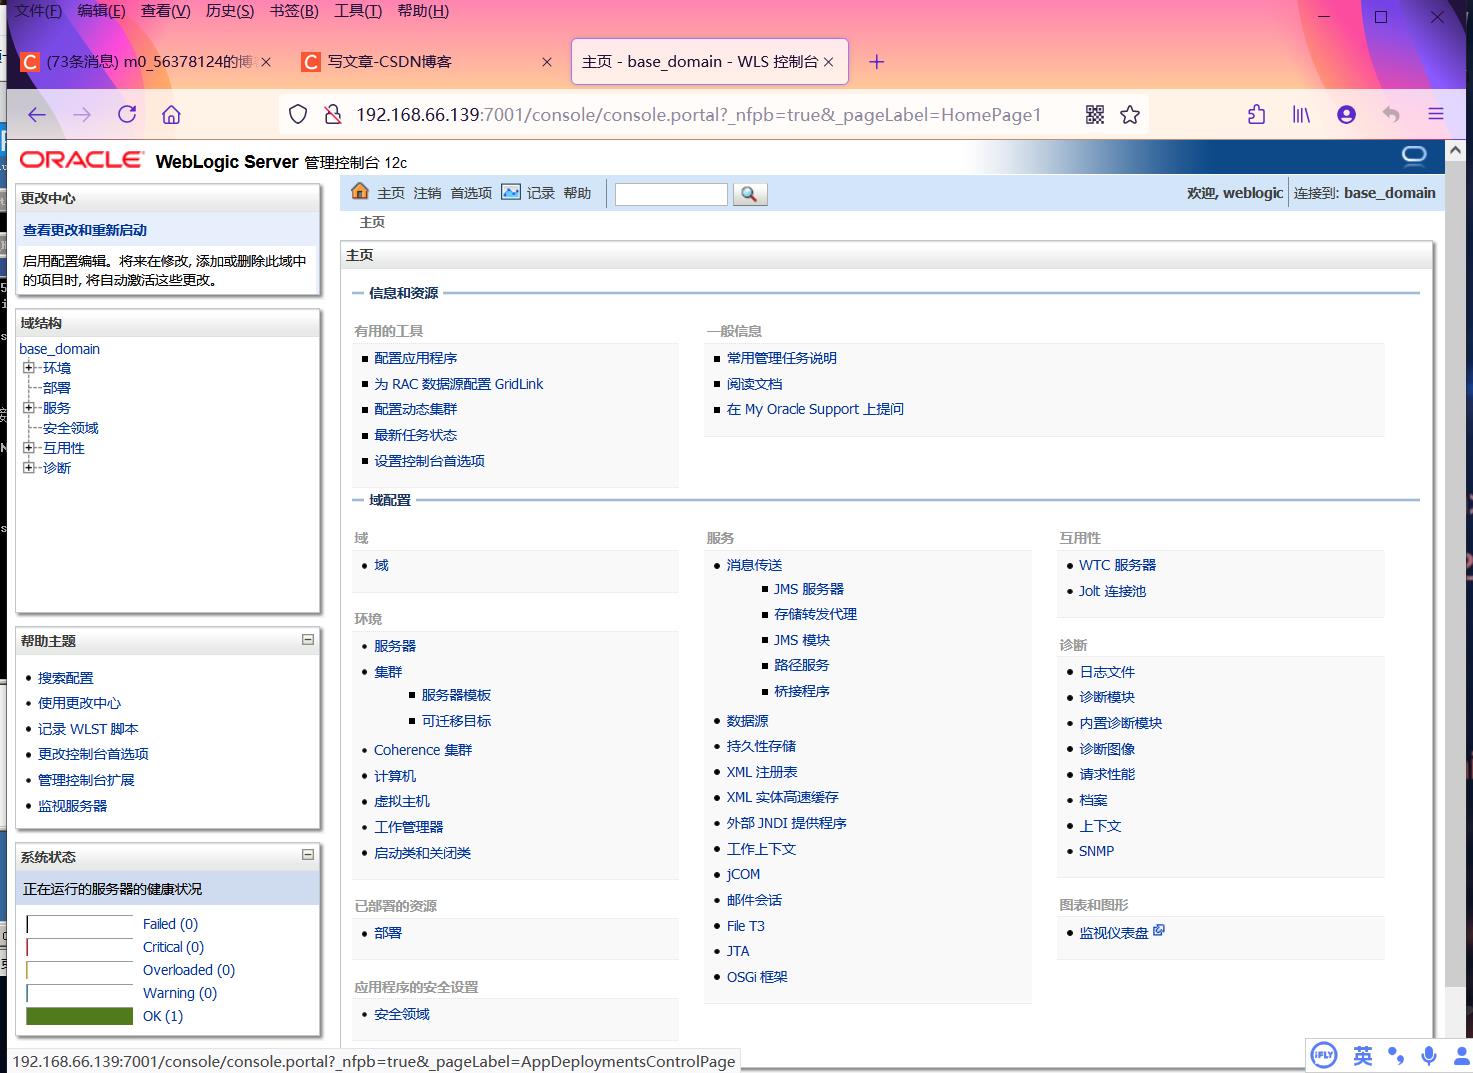Screen dimensions: 1473x1073
Task: Click 首选项 in the console toolbar
Action: tap(471, 193)
